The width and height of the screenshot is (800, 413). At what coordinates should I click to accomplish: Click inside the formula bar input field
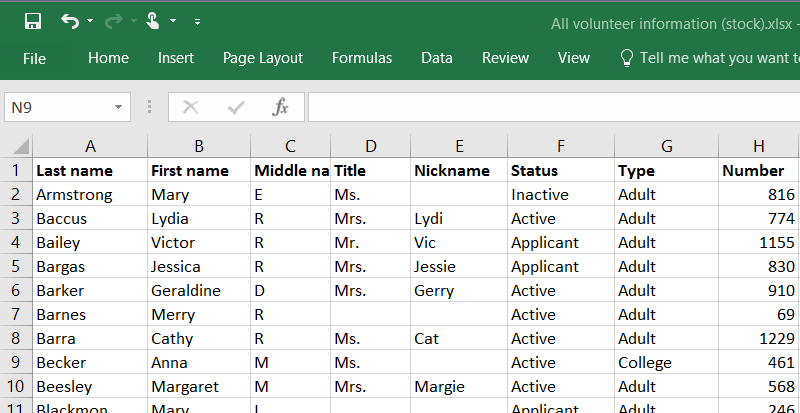[x=550, y=107]
